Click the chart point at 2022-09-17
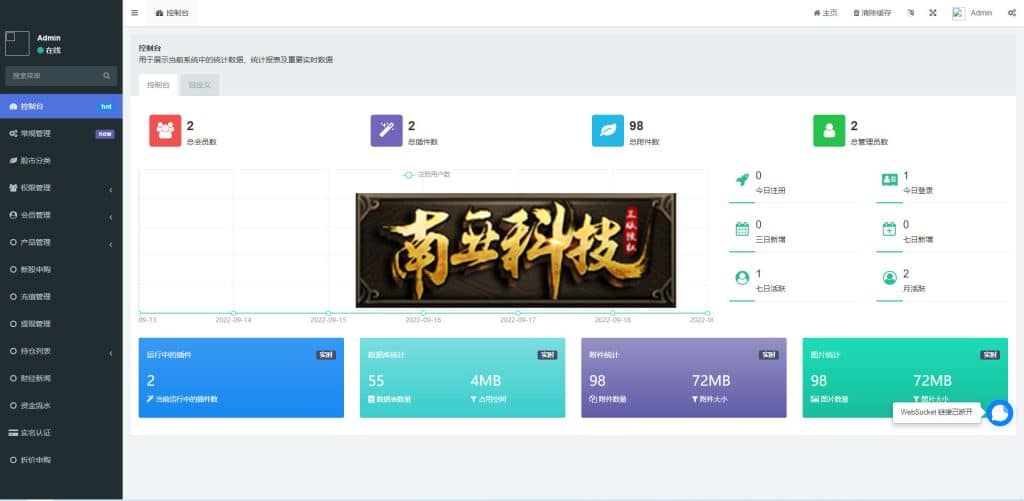 [518, 313]
